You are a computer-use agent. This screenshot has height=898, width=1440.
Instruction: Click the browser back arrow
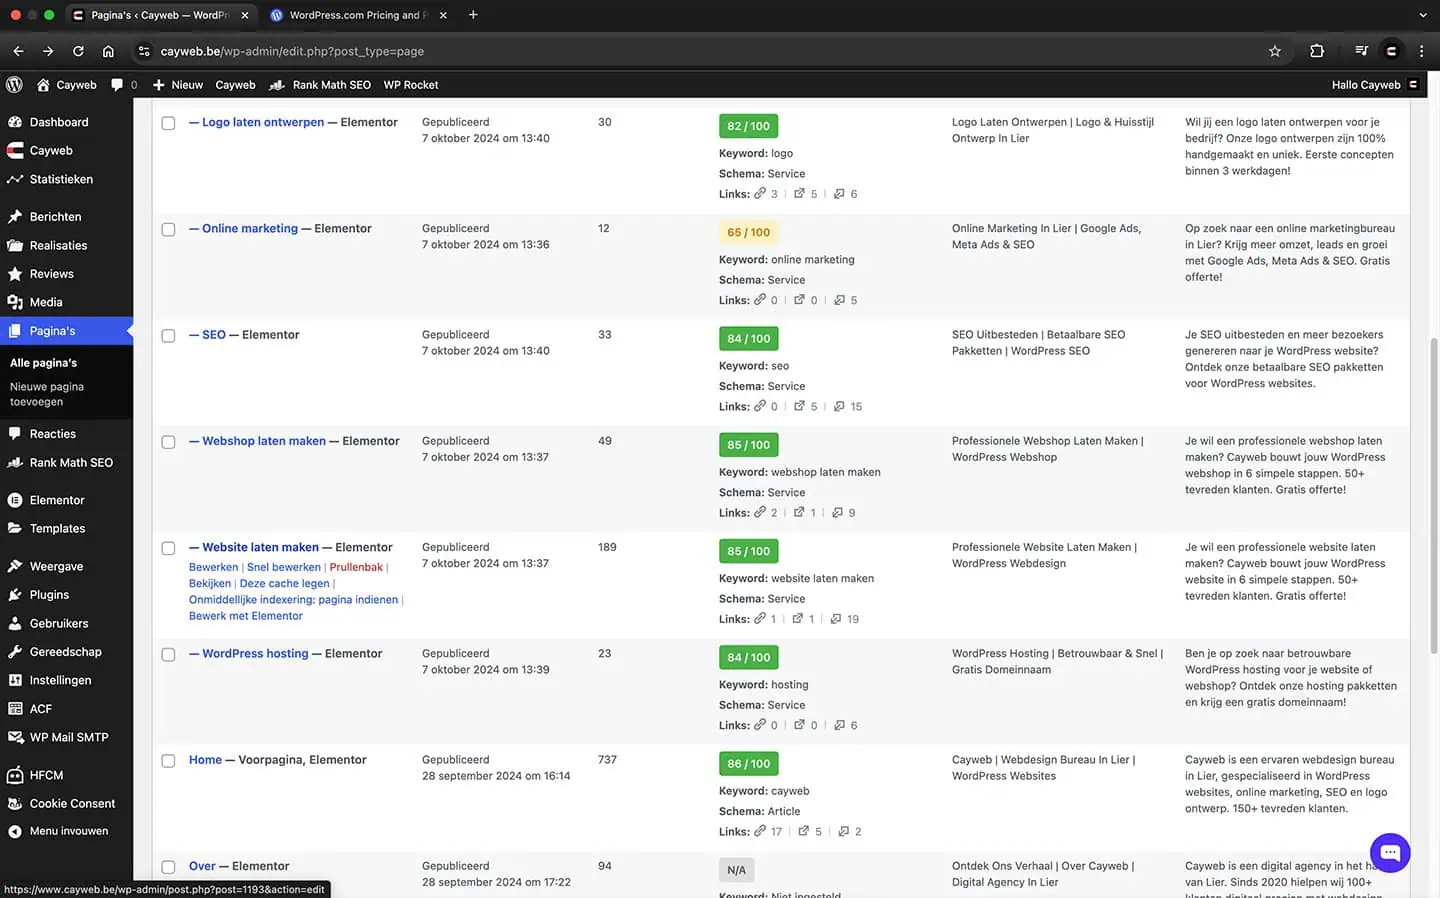point(18,51)
